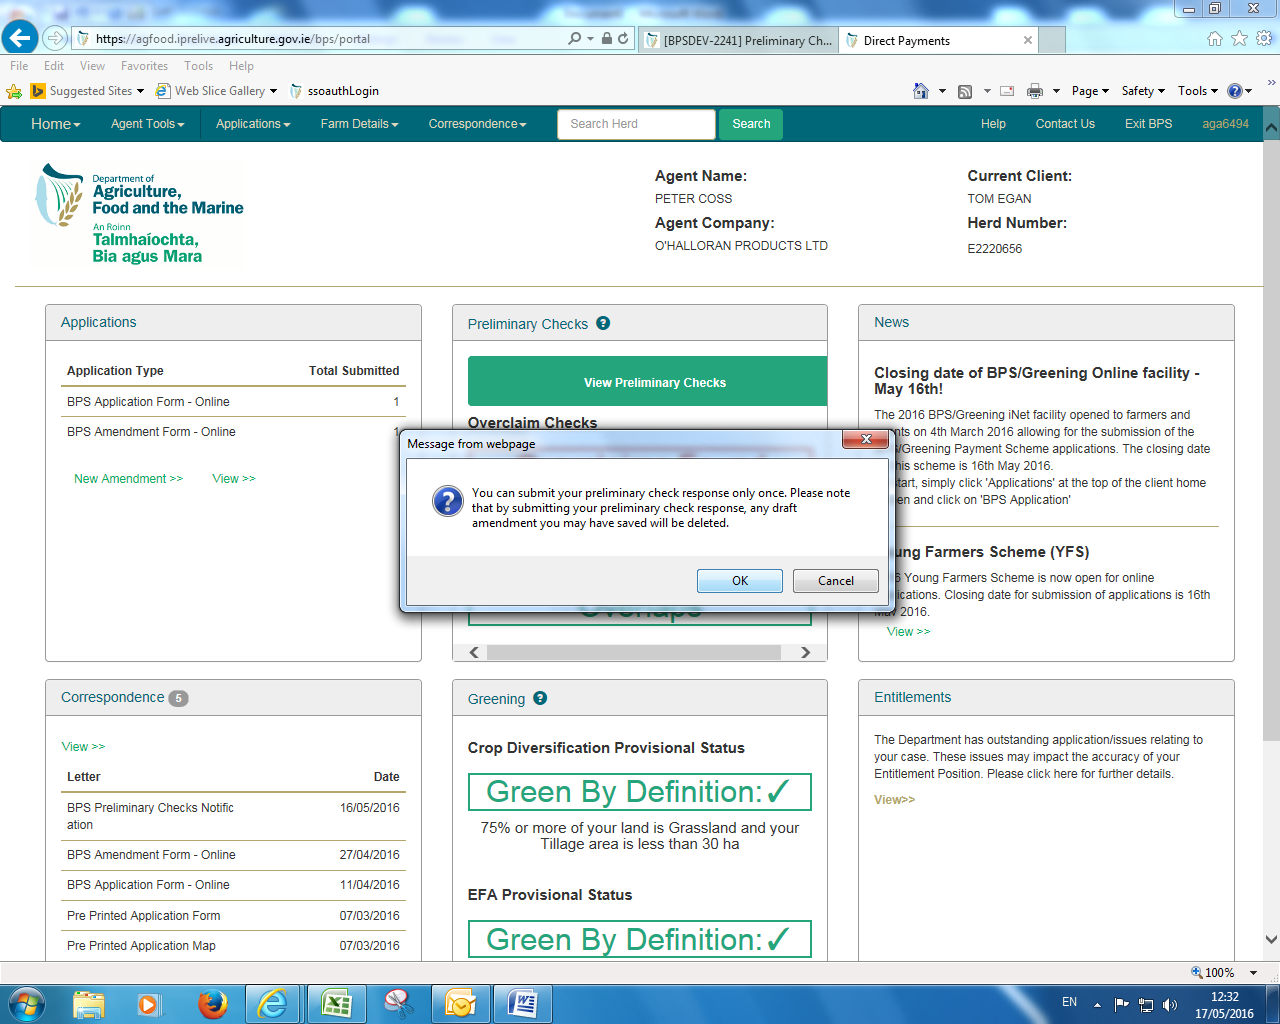Click inside the Search Herd input field
The width and height of the screenshot is (1280, 1024).
tap(636, 124)
